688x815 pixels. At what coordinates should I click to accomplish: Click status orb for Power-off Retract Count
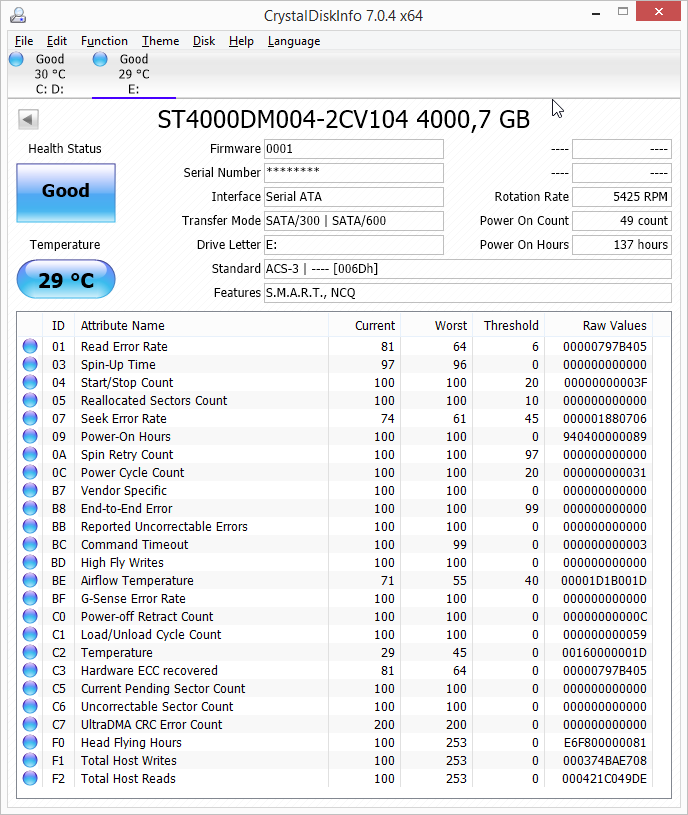click(30, 616)
